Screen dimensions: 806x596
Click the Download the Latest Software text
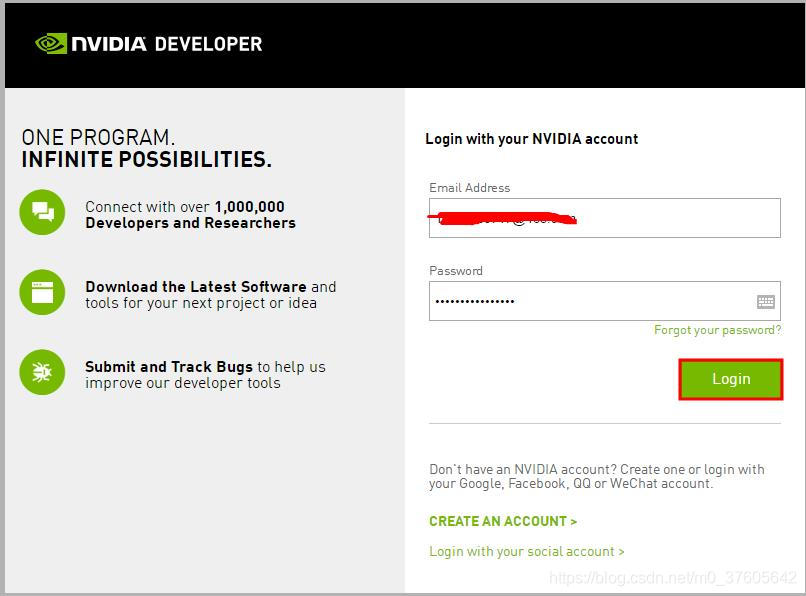[x=196, y=286]
